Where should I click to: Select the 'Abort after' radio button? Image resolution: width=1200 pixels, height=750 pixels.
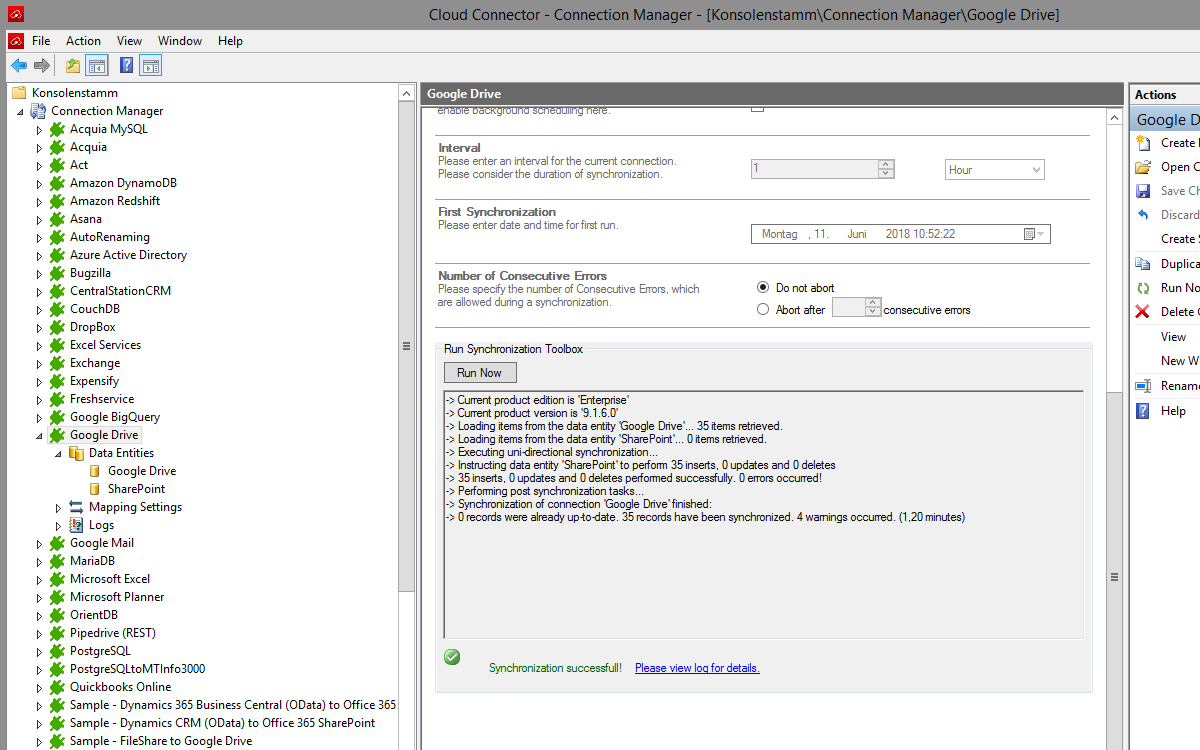point(763,310)
